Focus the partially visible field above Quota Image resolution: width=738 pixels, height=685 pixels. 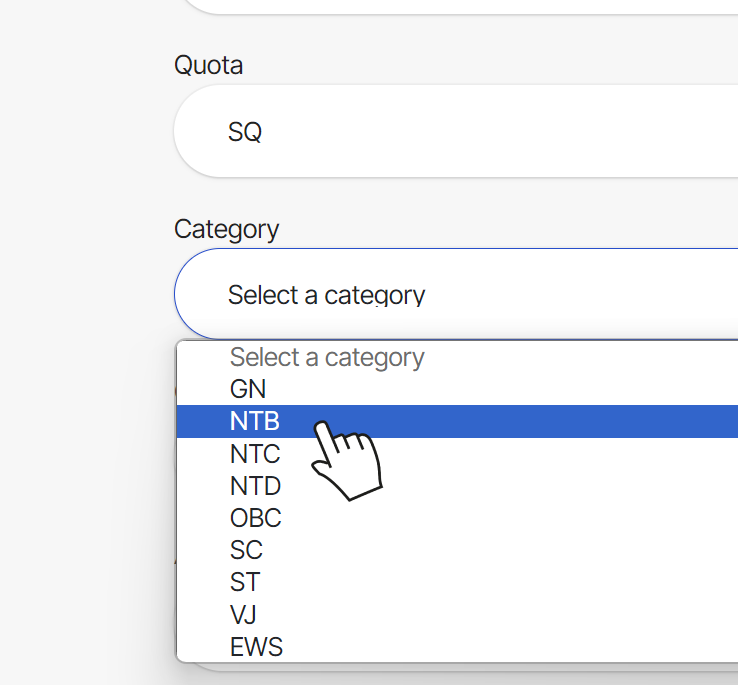(x=455, y=5)
